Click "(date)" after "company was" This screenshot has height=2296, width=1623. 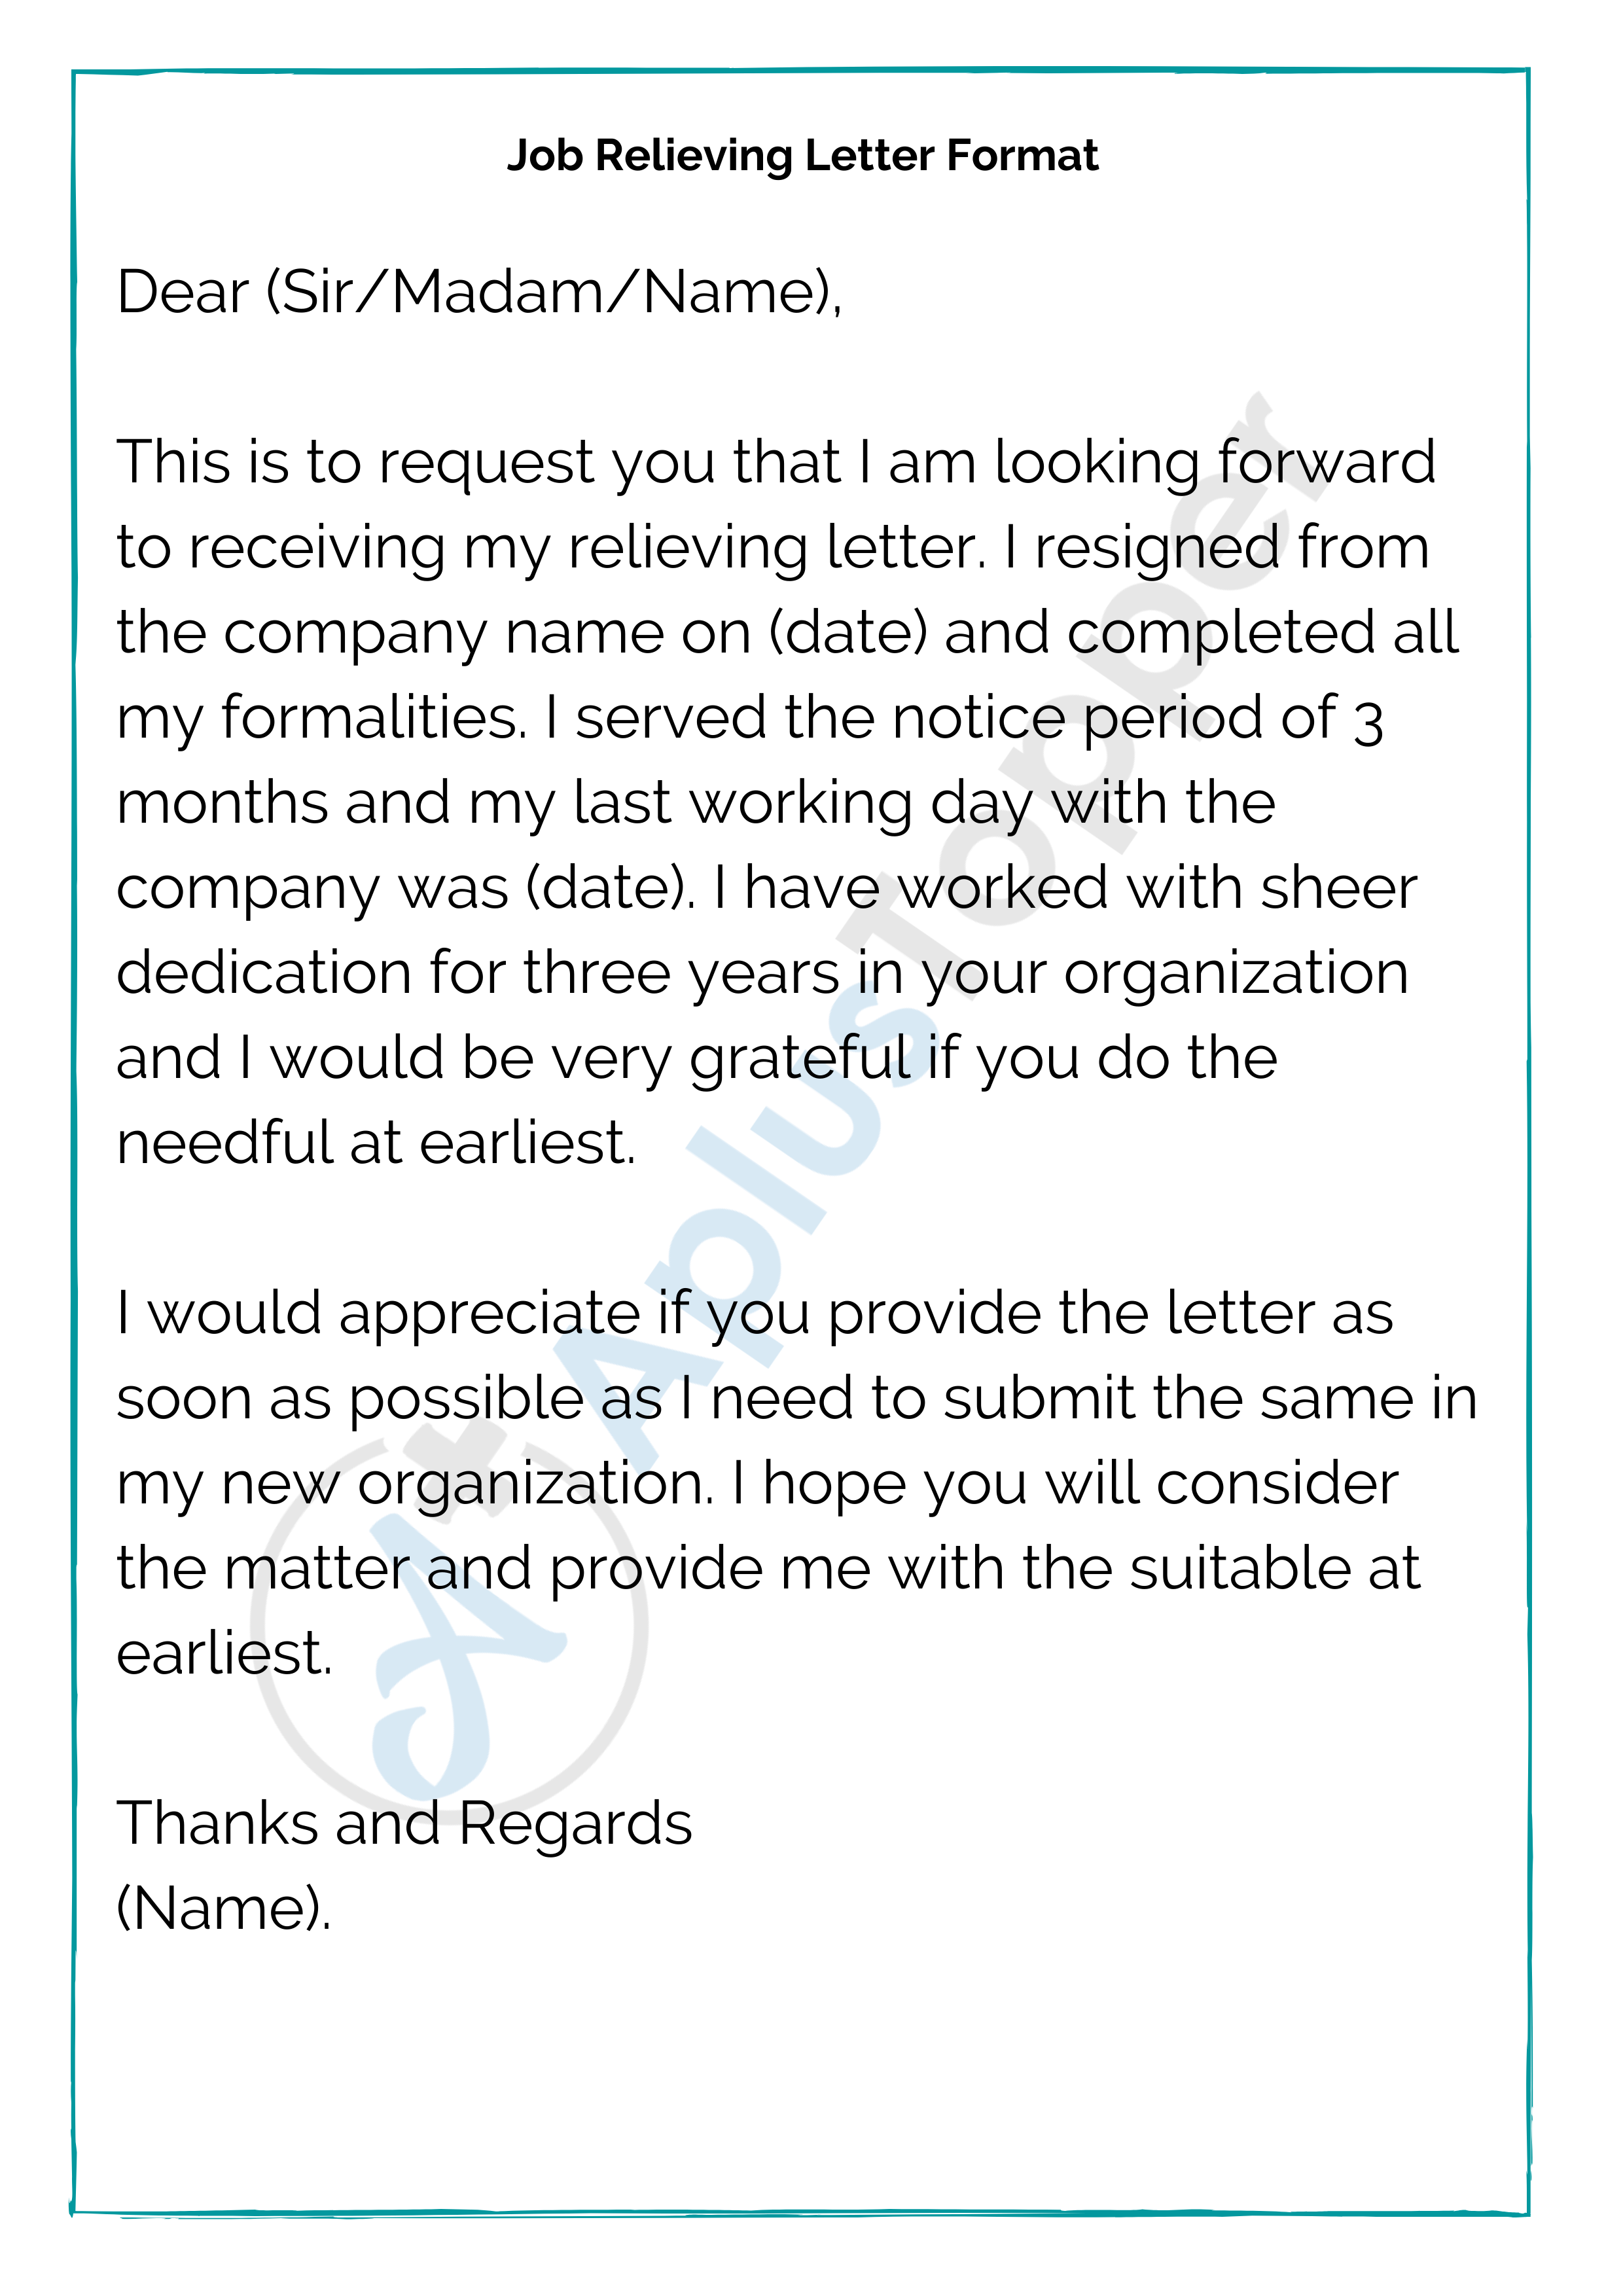[608, 889]
